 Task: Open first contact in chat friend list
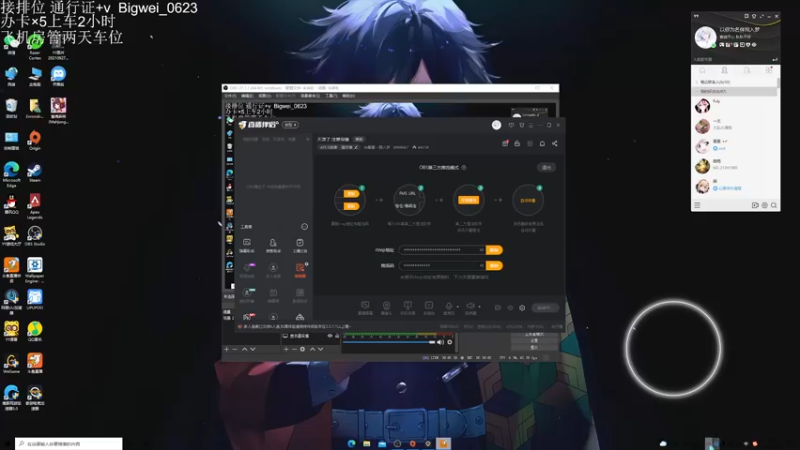click(x=735, y=106)
